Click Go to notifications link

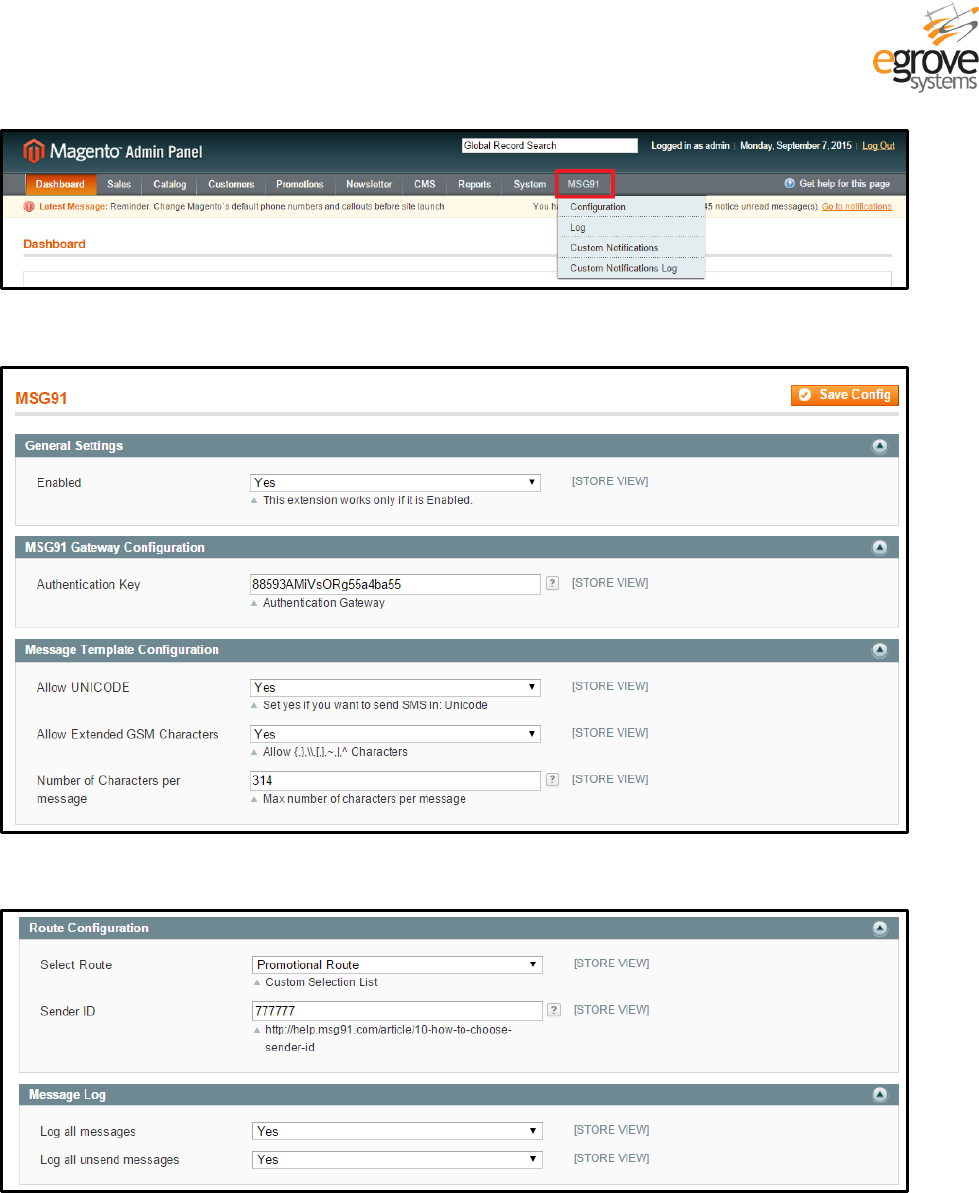[857, 207]
